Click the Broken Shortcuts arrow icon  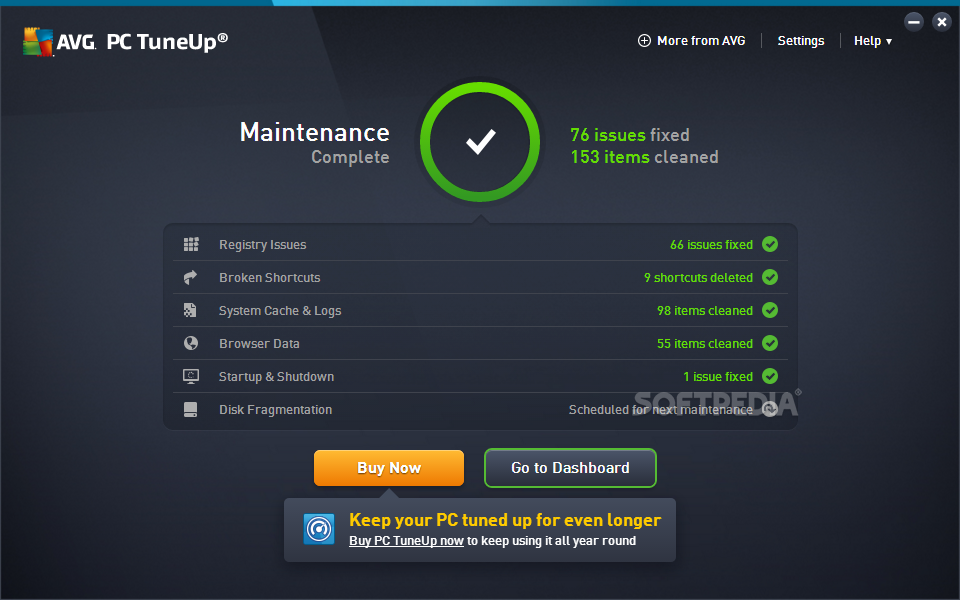(x=190, y=277)
